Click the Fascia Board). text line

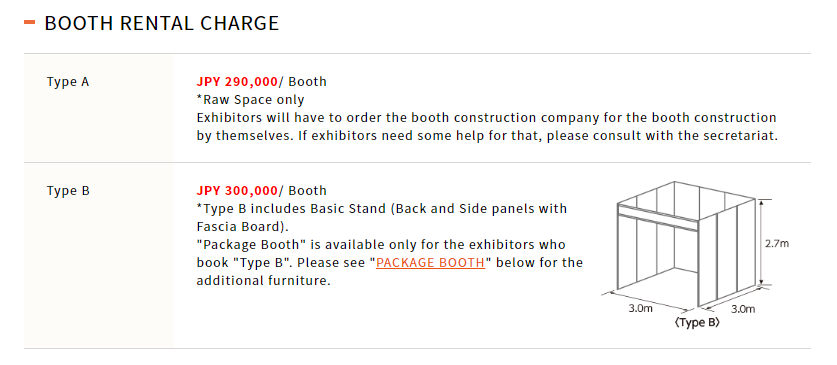242,226
